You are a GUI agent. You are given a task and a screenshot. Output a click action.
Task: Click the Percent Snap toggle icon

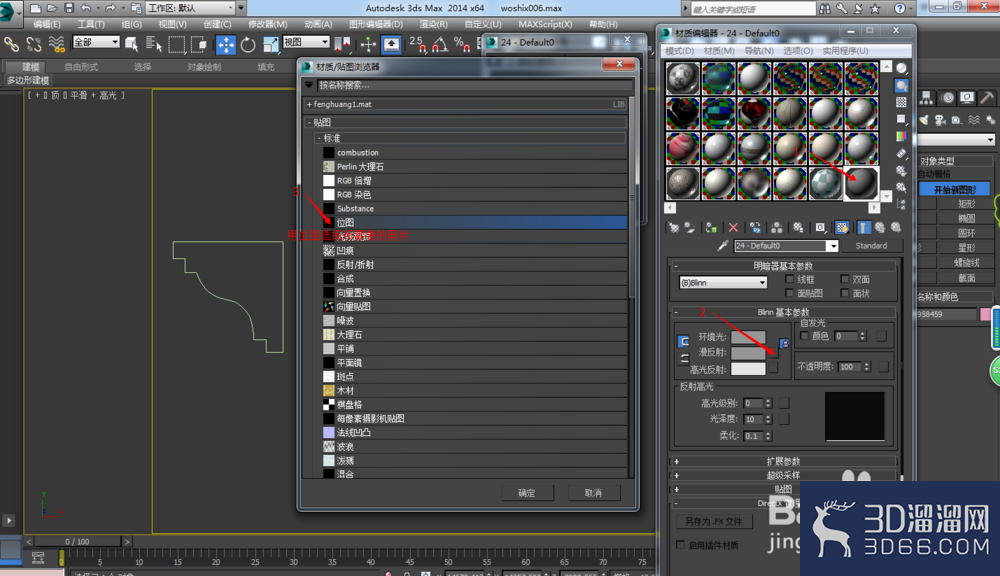462,43
